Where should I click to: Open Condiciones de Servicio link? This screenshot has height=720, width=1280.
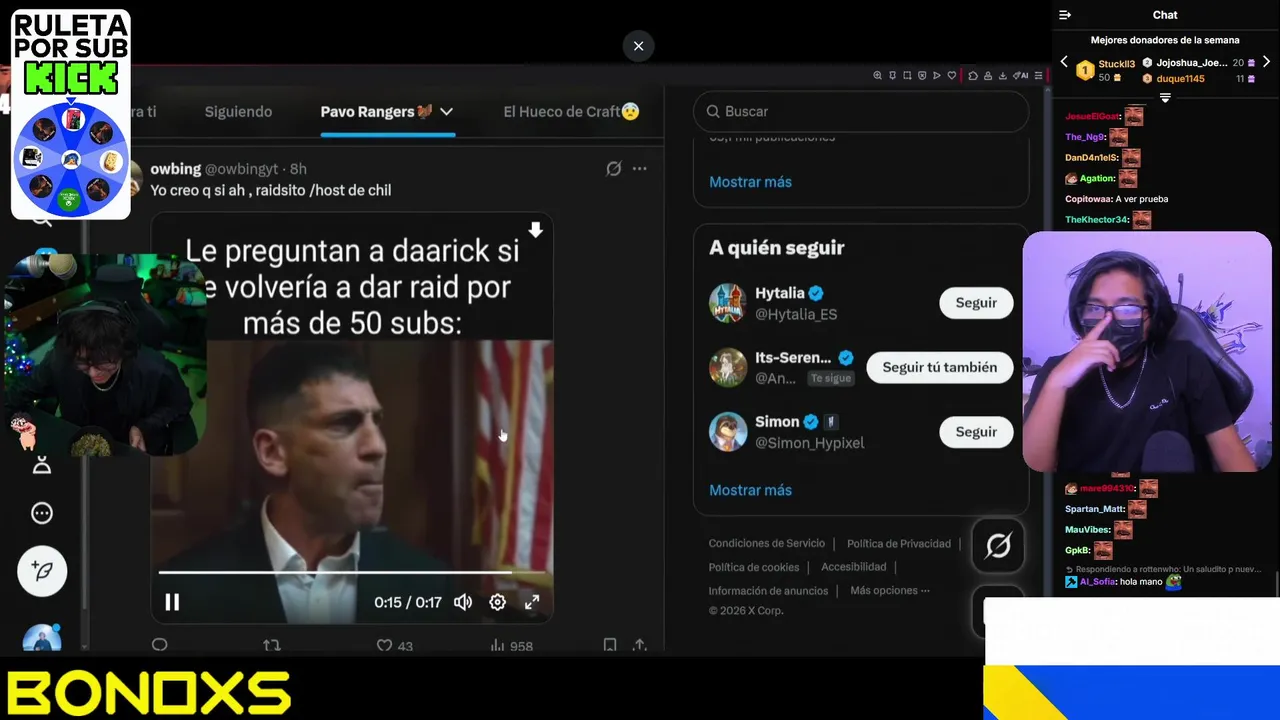pyautogui.click(x=767, y=544)
